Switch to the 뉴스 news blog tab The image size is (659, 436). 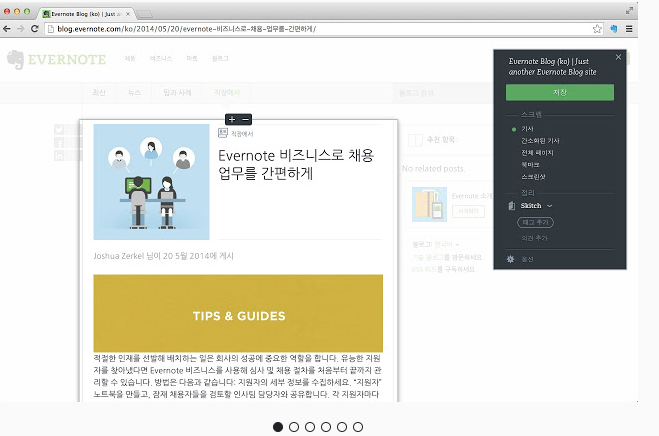pyautogui.click(x=134, y=92)
